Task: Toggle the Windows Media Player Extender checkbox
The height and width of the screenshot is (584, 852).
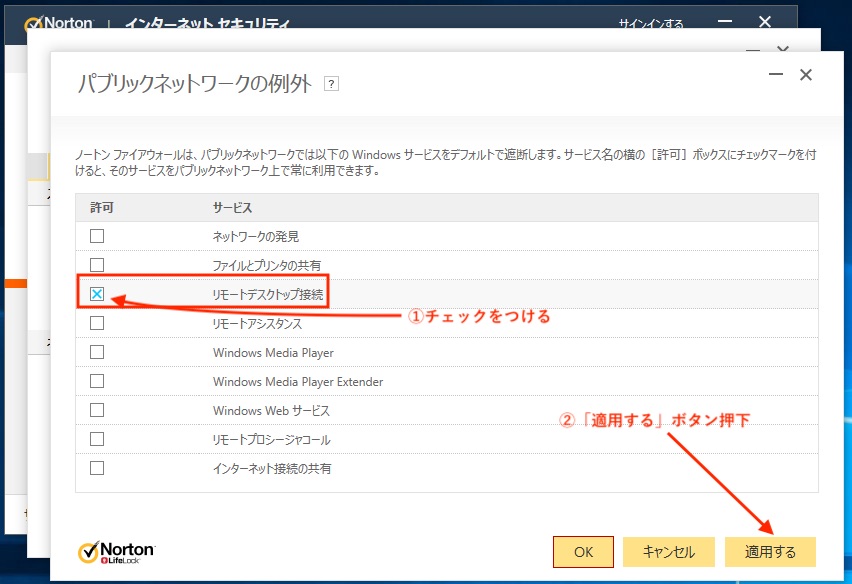Action: tap(97, 381)
